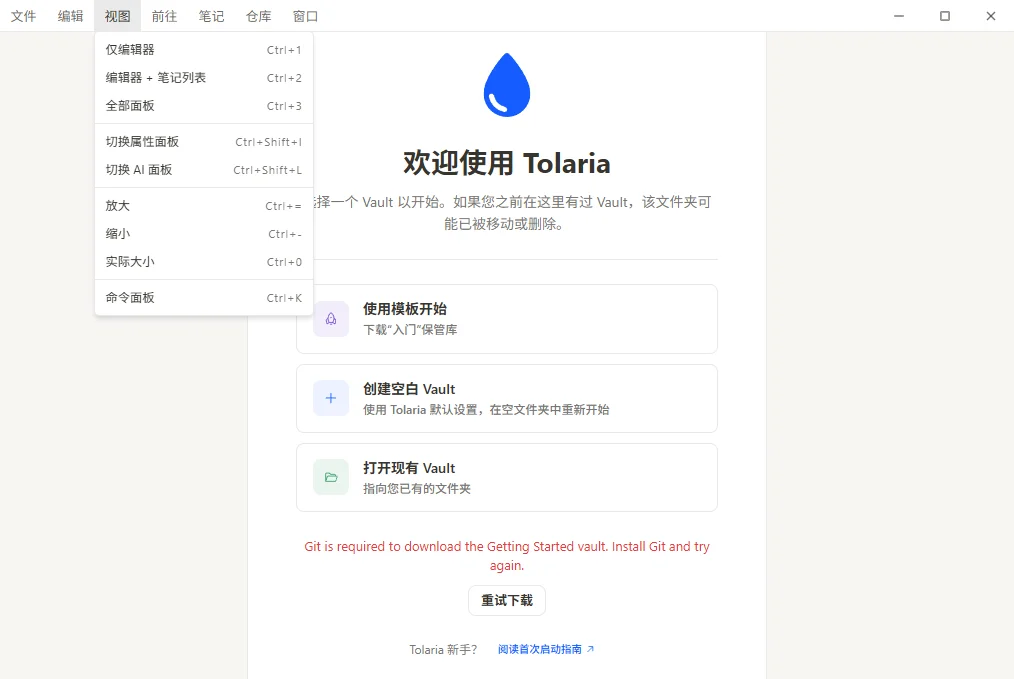Maximize the Tolaria window
The height and width of the screenshot is (679, 1014).
coord(945,16)
